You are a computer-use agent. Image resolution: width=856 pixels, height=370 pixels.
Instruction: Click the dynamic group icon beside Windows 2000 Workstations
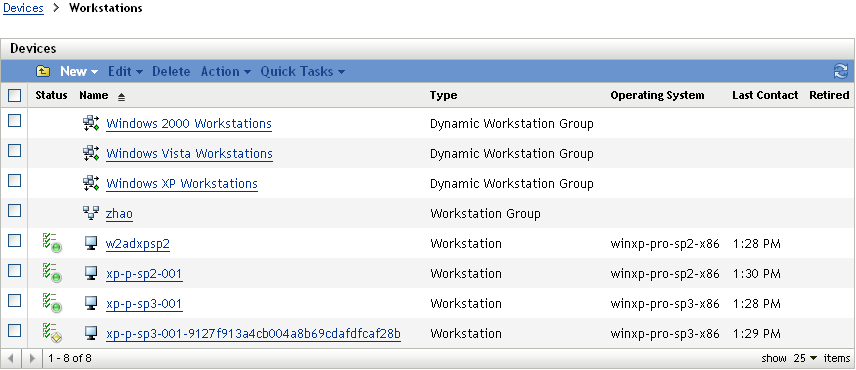click(x=91, y=123)
